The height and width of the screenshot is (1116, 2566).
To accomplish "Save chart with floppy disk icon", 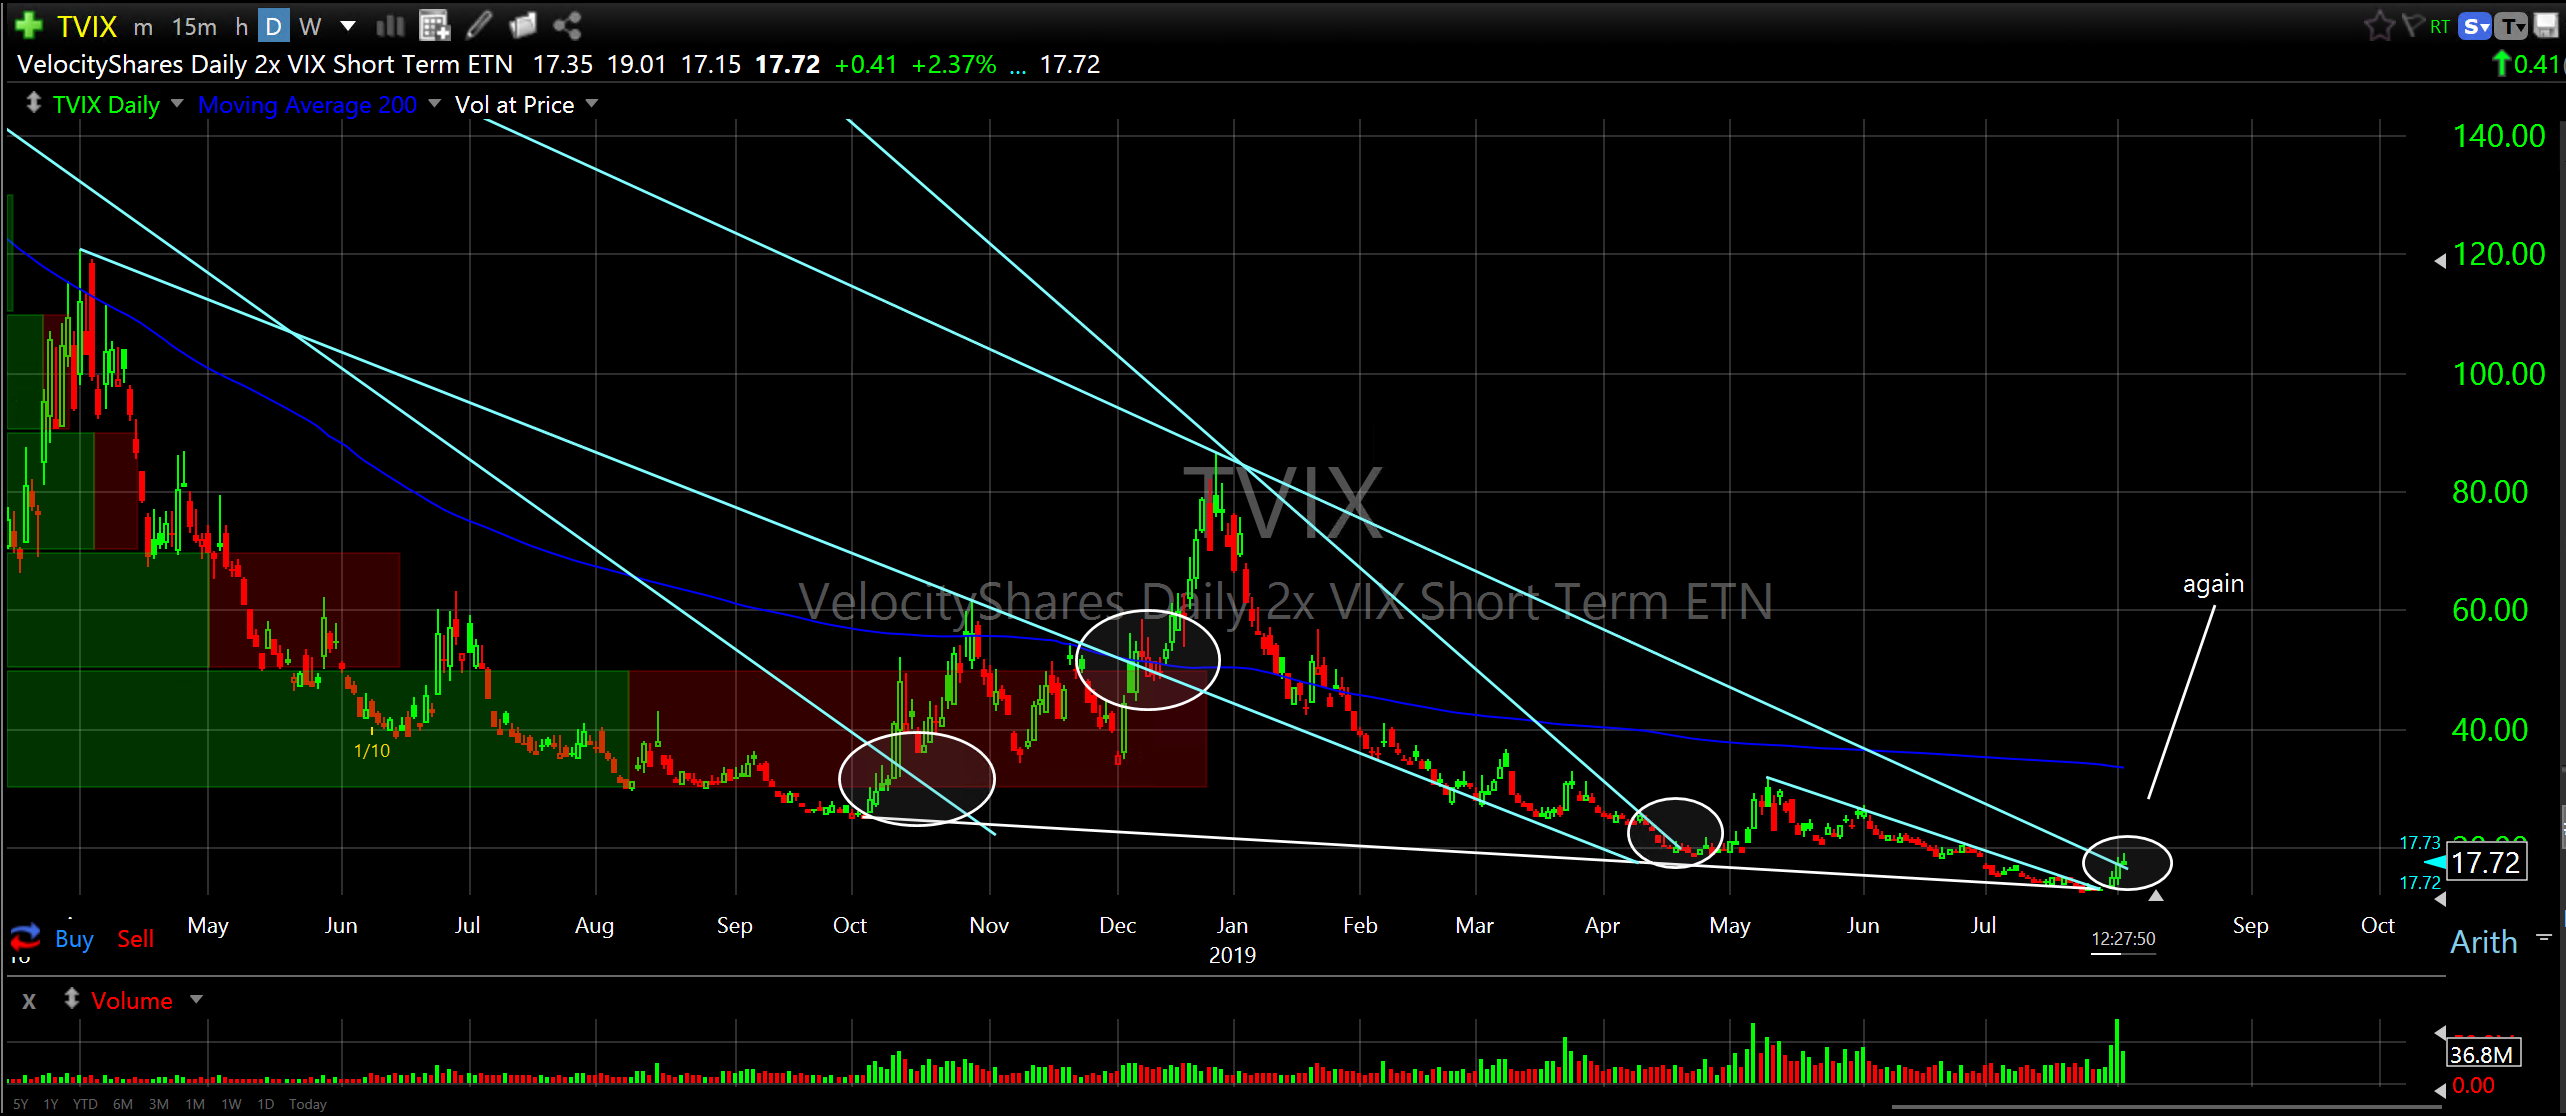I will point(2545,26).
